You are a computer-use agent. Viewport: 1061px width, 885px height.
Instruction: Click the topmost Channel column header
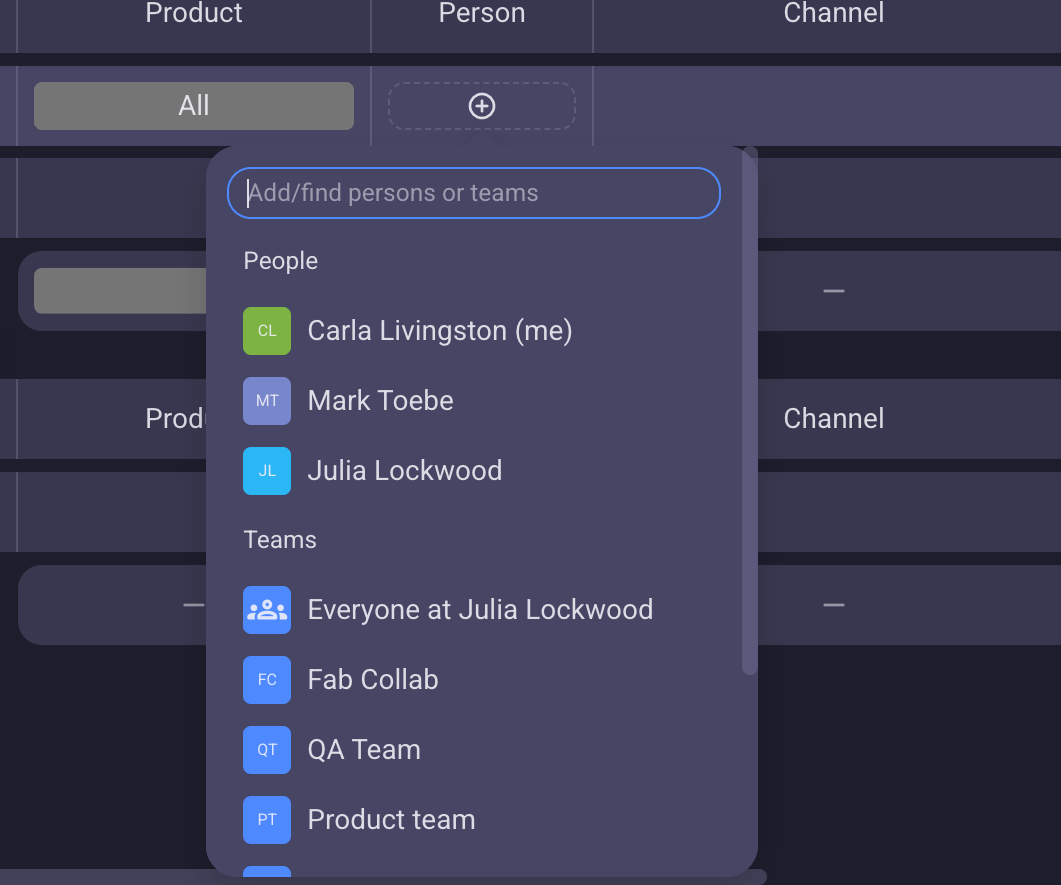[x=833, y=14]
